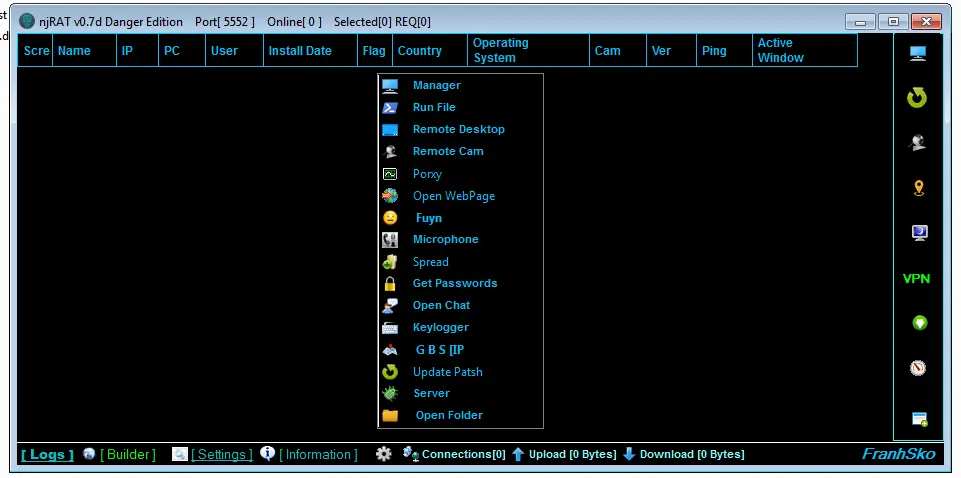This screenshot has width=961, height=478.
Task: Choose Open Chat from context menu
Action: click(x=441, y=305)
